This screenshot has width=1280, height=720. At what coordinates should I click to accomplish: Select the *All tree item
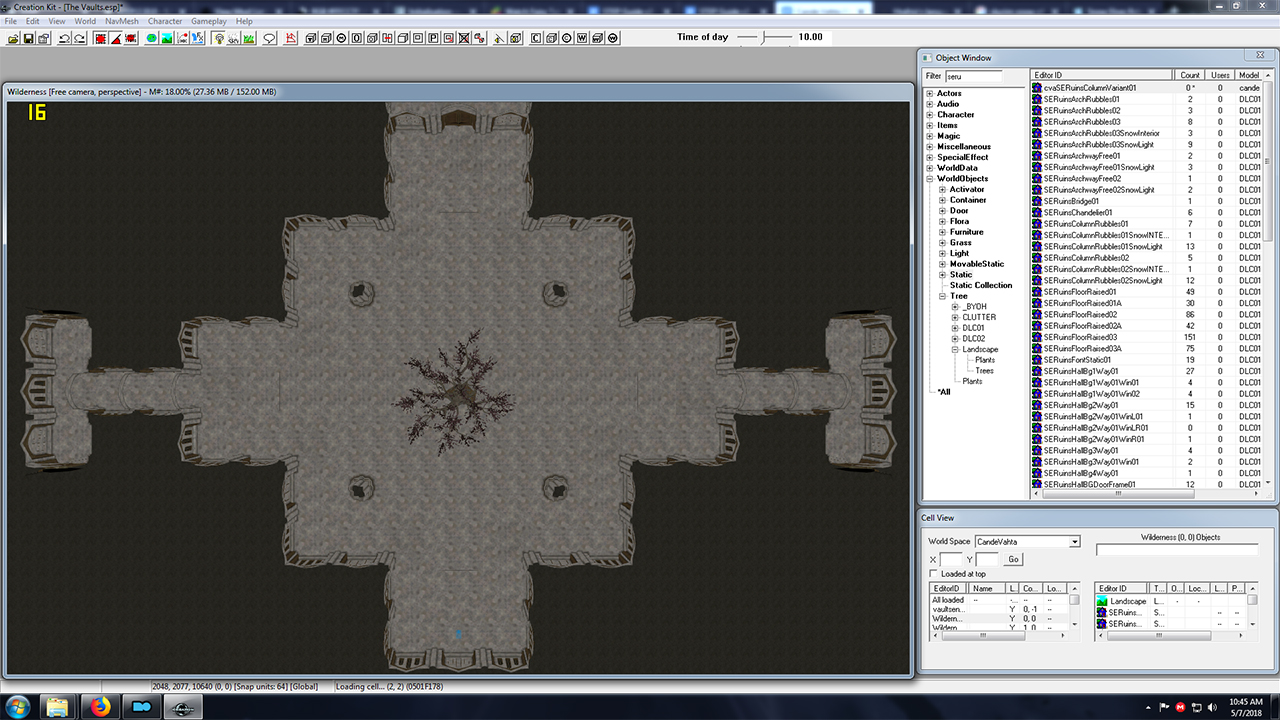(x=944, y=392)
